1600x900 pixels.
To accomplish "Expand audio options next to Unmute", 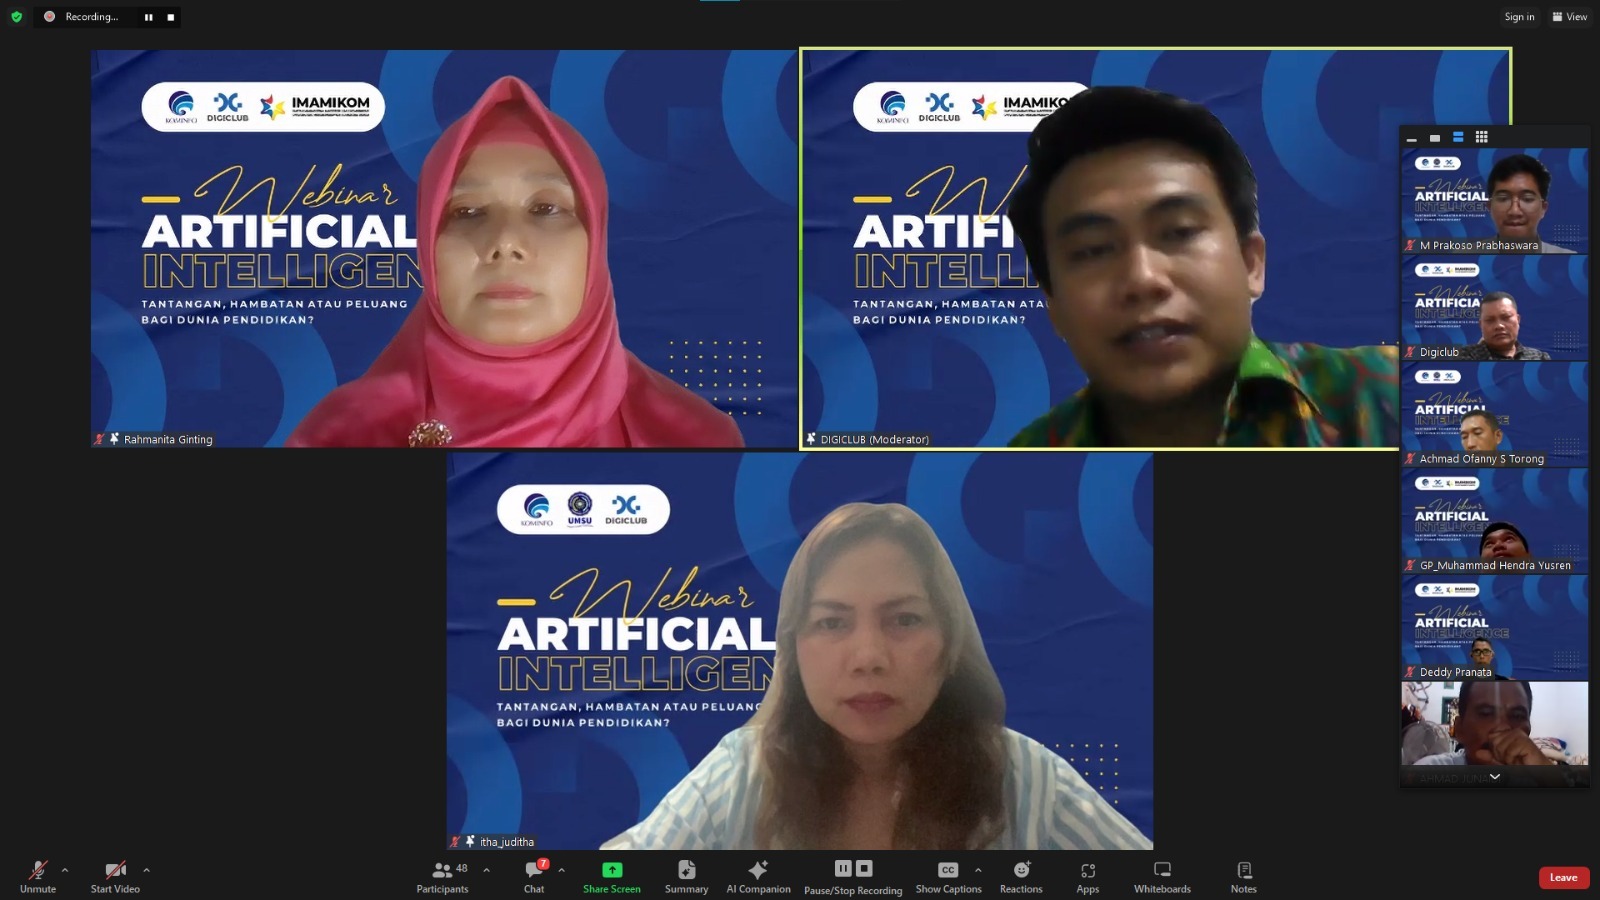I will click(65, 869).
